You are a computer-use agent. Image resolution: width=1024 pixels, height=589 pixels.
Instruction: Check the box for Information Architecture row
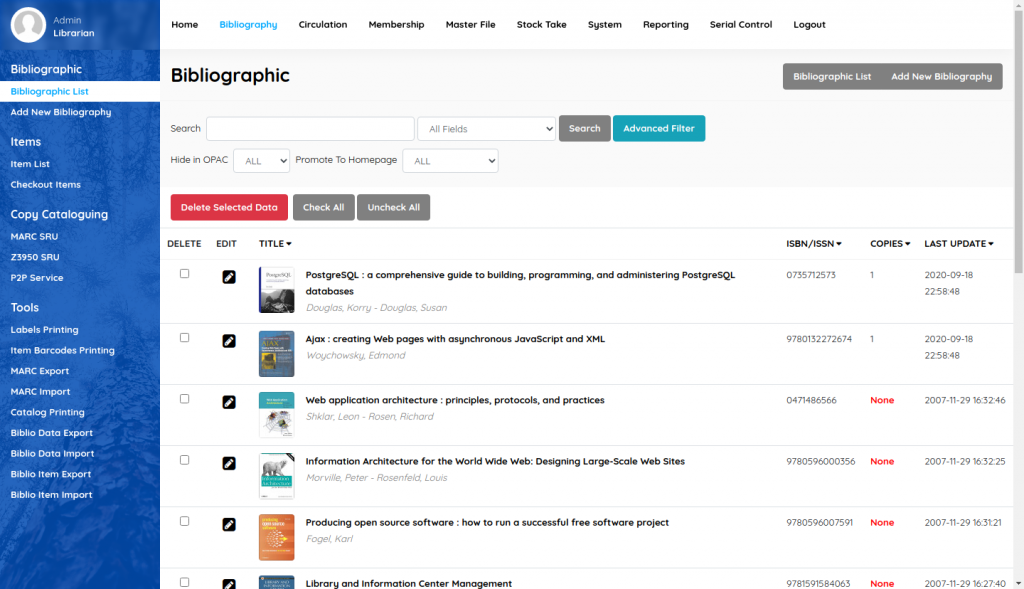point(184,460)
